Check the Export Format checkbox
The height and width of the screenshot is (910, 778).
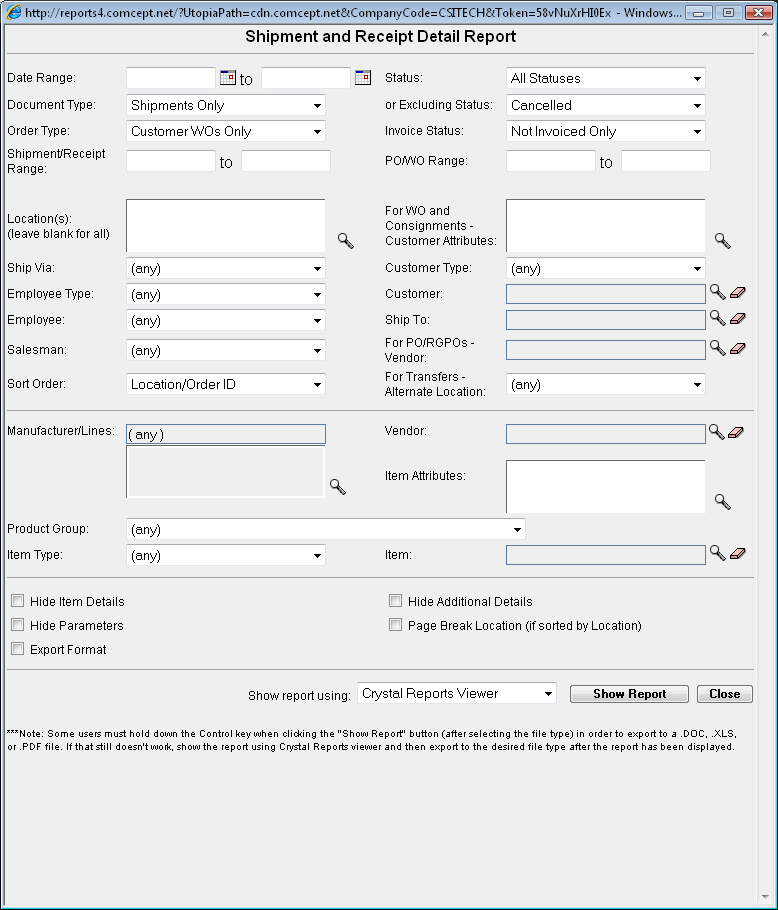tap(18, 649)
